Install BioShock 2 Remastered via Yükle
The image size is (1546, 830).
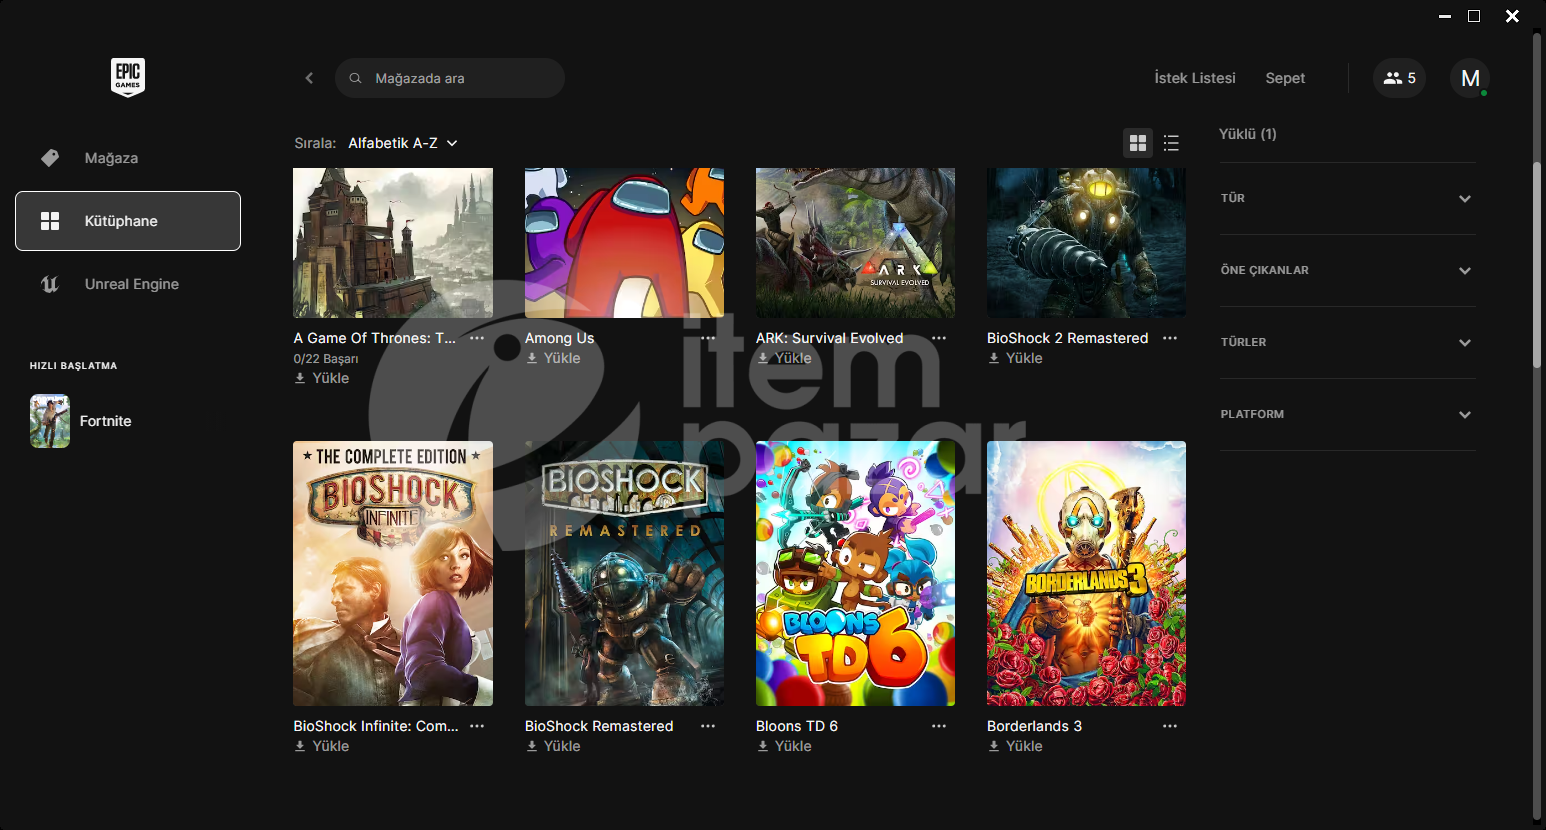point(1015,358)
